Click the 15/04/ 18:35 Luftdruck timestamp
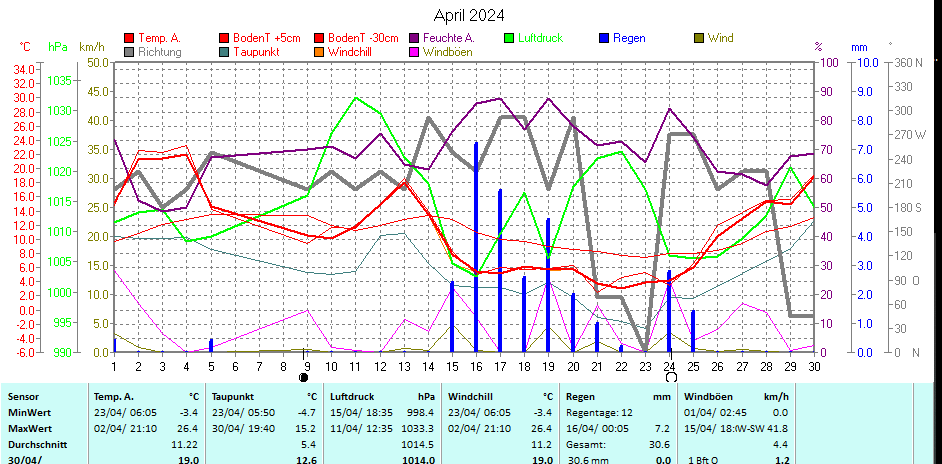Screen dimensions: 942x464 coord(361,413)
